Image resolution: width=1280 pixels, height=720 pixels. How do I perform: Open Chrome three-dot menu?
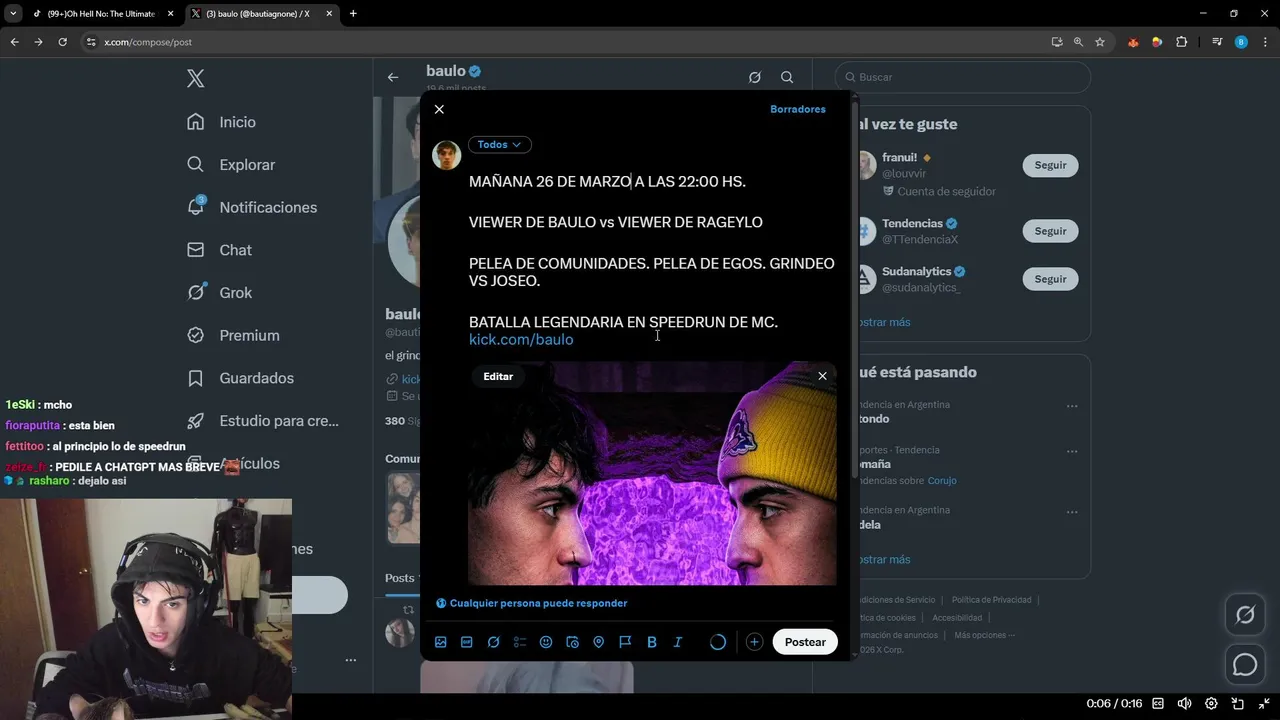(1265, 42)
